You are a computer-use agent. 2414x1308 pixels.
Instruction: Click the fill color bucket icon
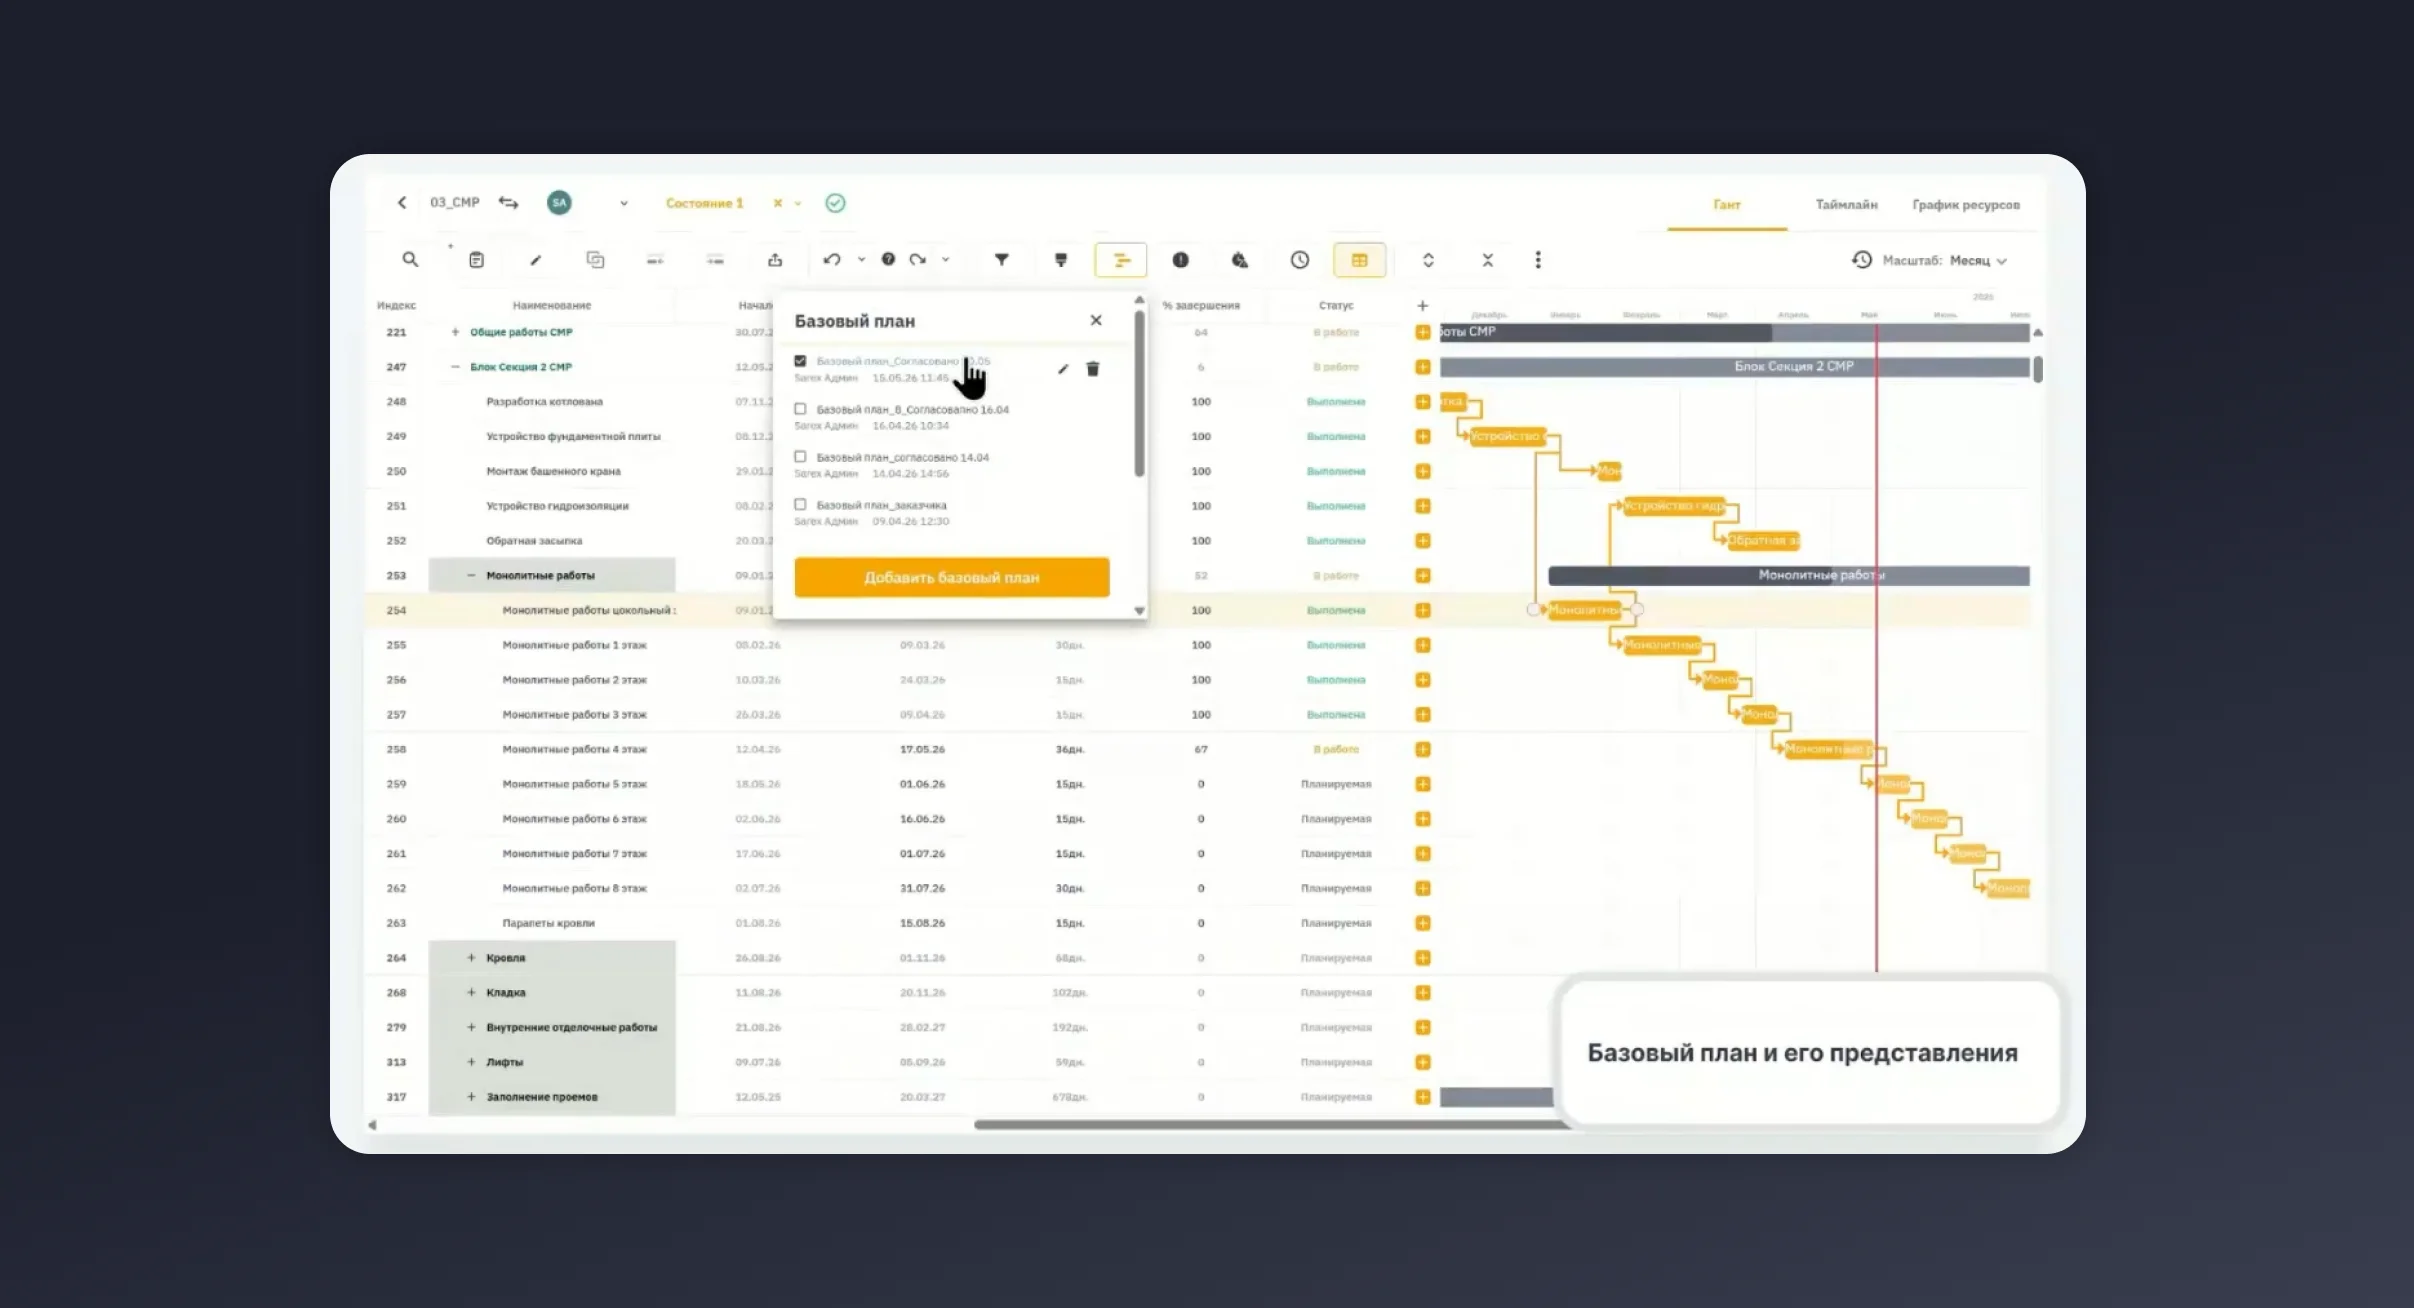click(x=1240, y=260)
